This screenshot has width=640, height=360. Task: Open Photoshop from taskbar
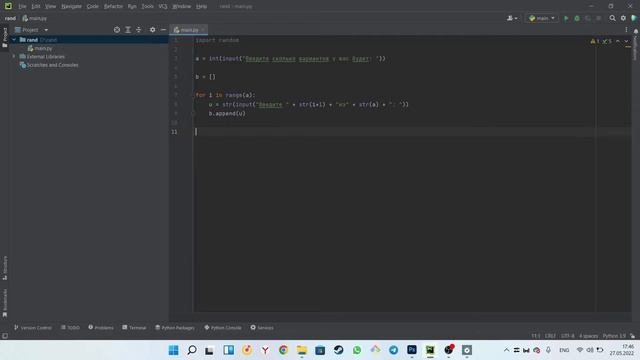tap(412, 350)
